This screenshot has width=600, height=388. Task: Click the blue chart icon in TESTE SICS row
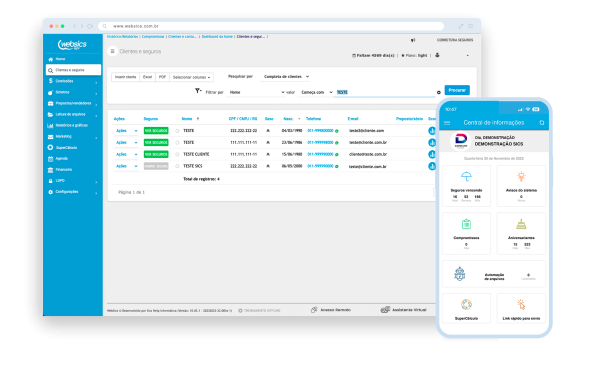point(432,166)
